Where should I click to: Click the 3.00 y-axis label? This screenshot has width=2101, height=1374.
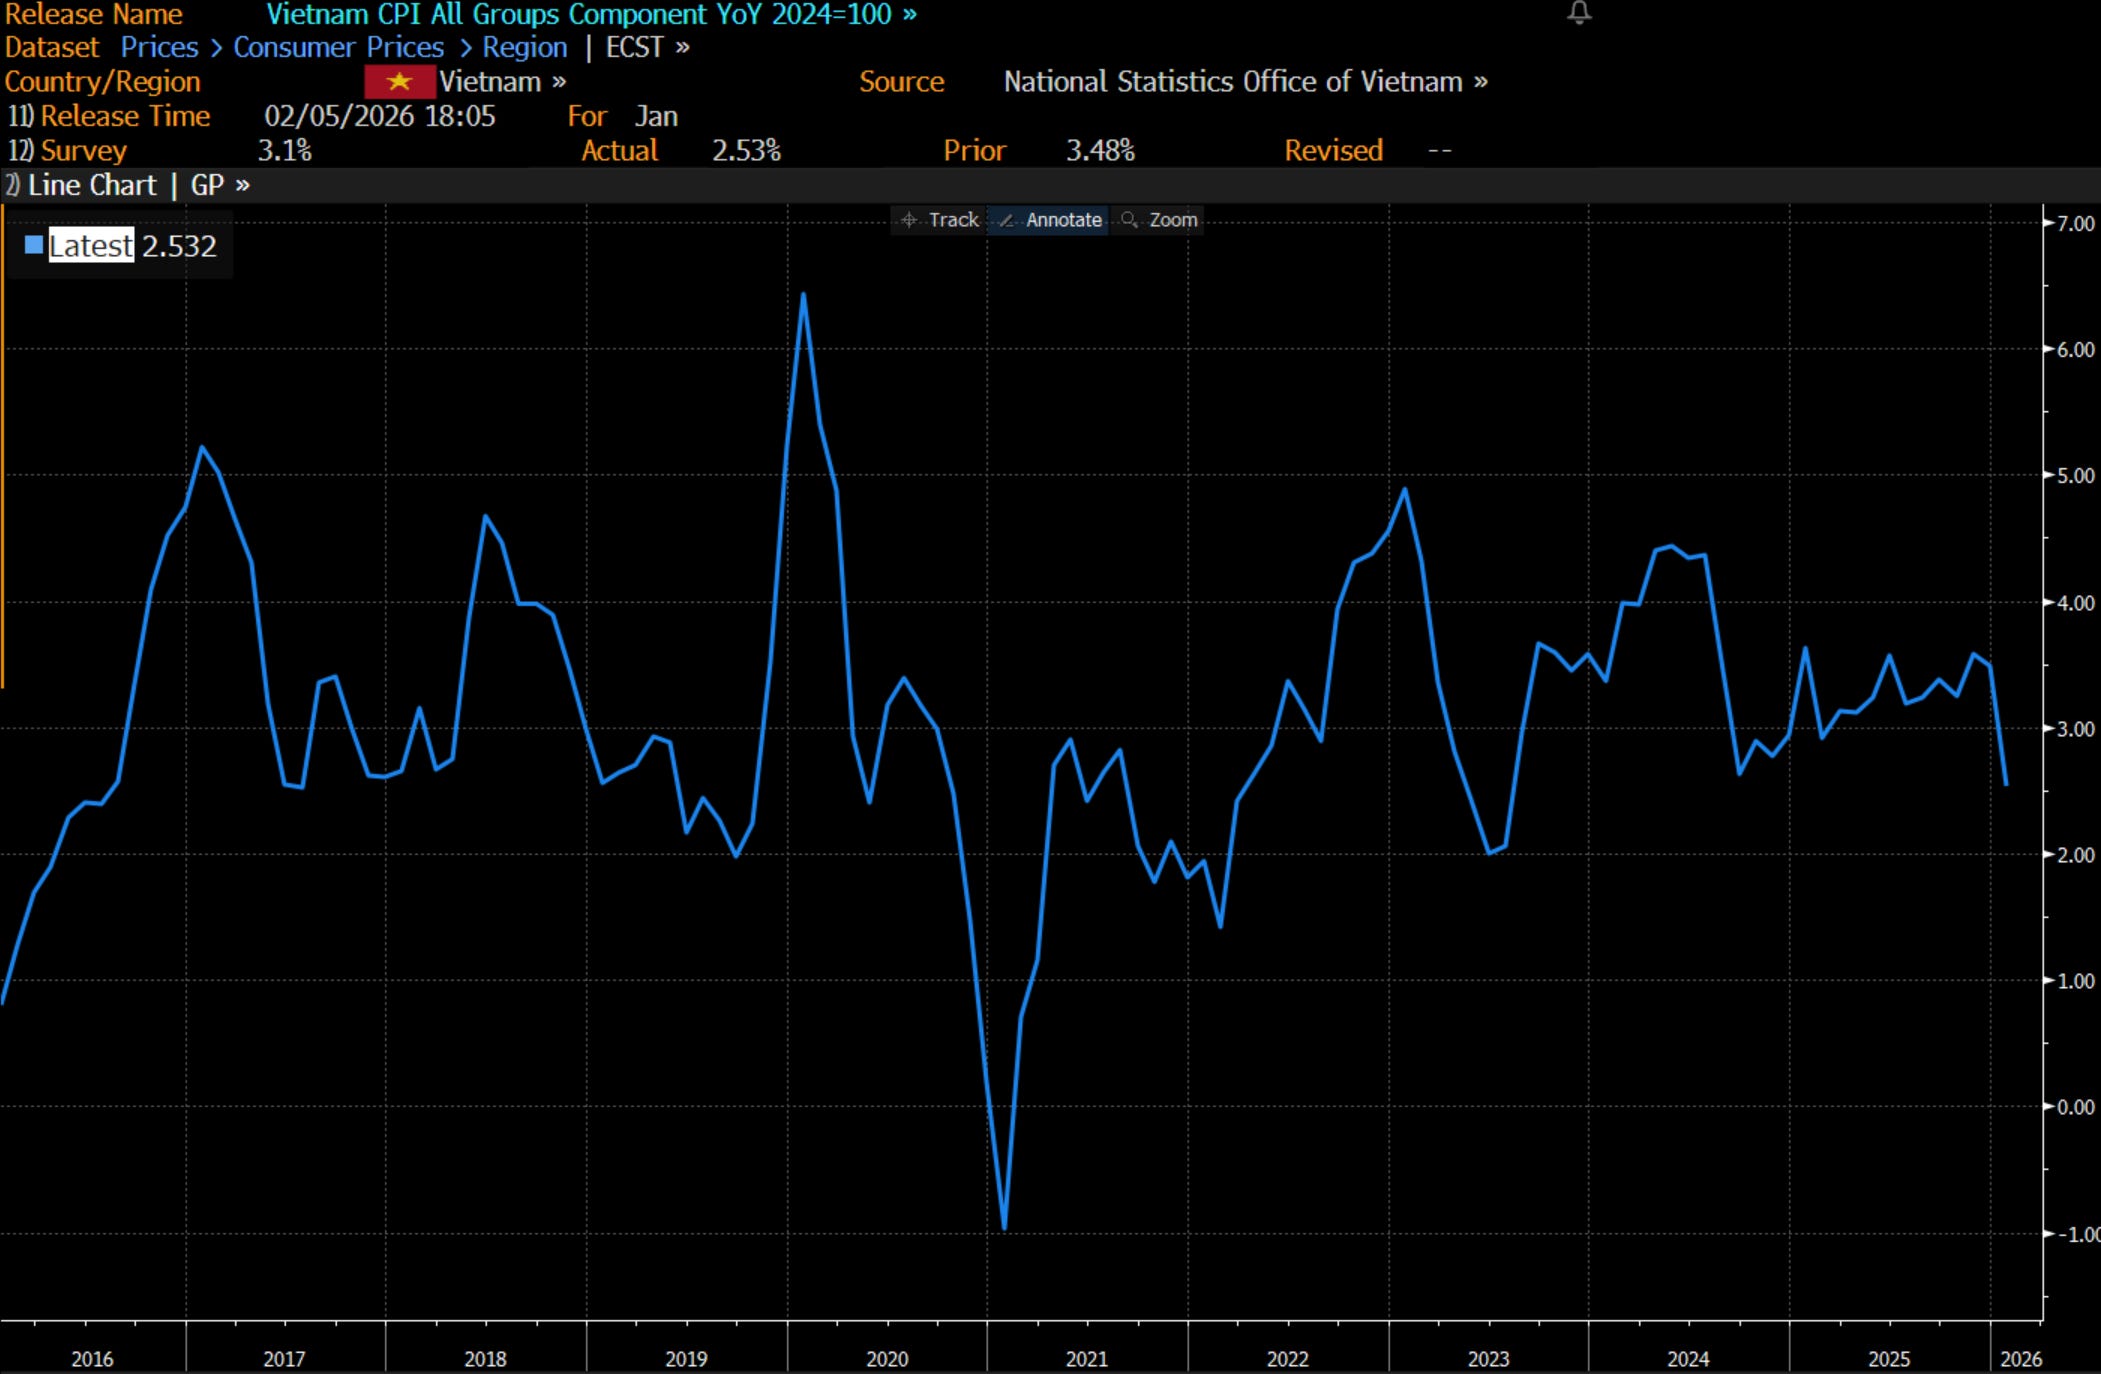tap(2075, 729)
